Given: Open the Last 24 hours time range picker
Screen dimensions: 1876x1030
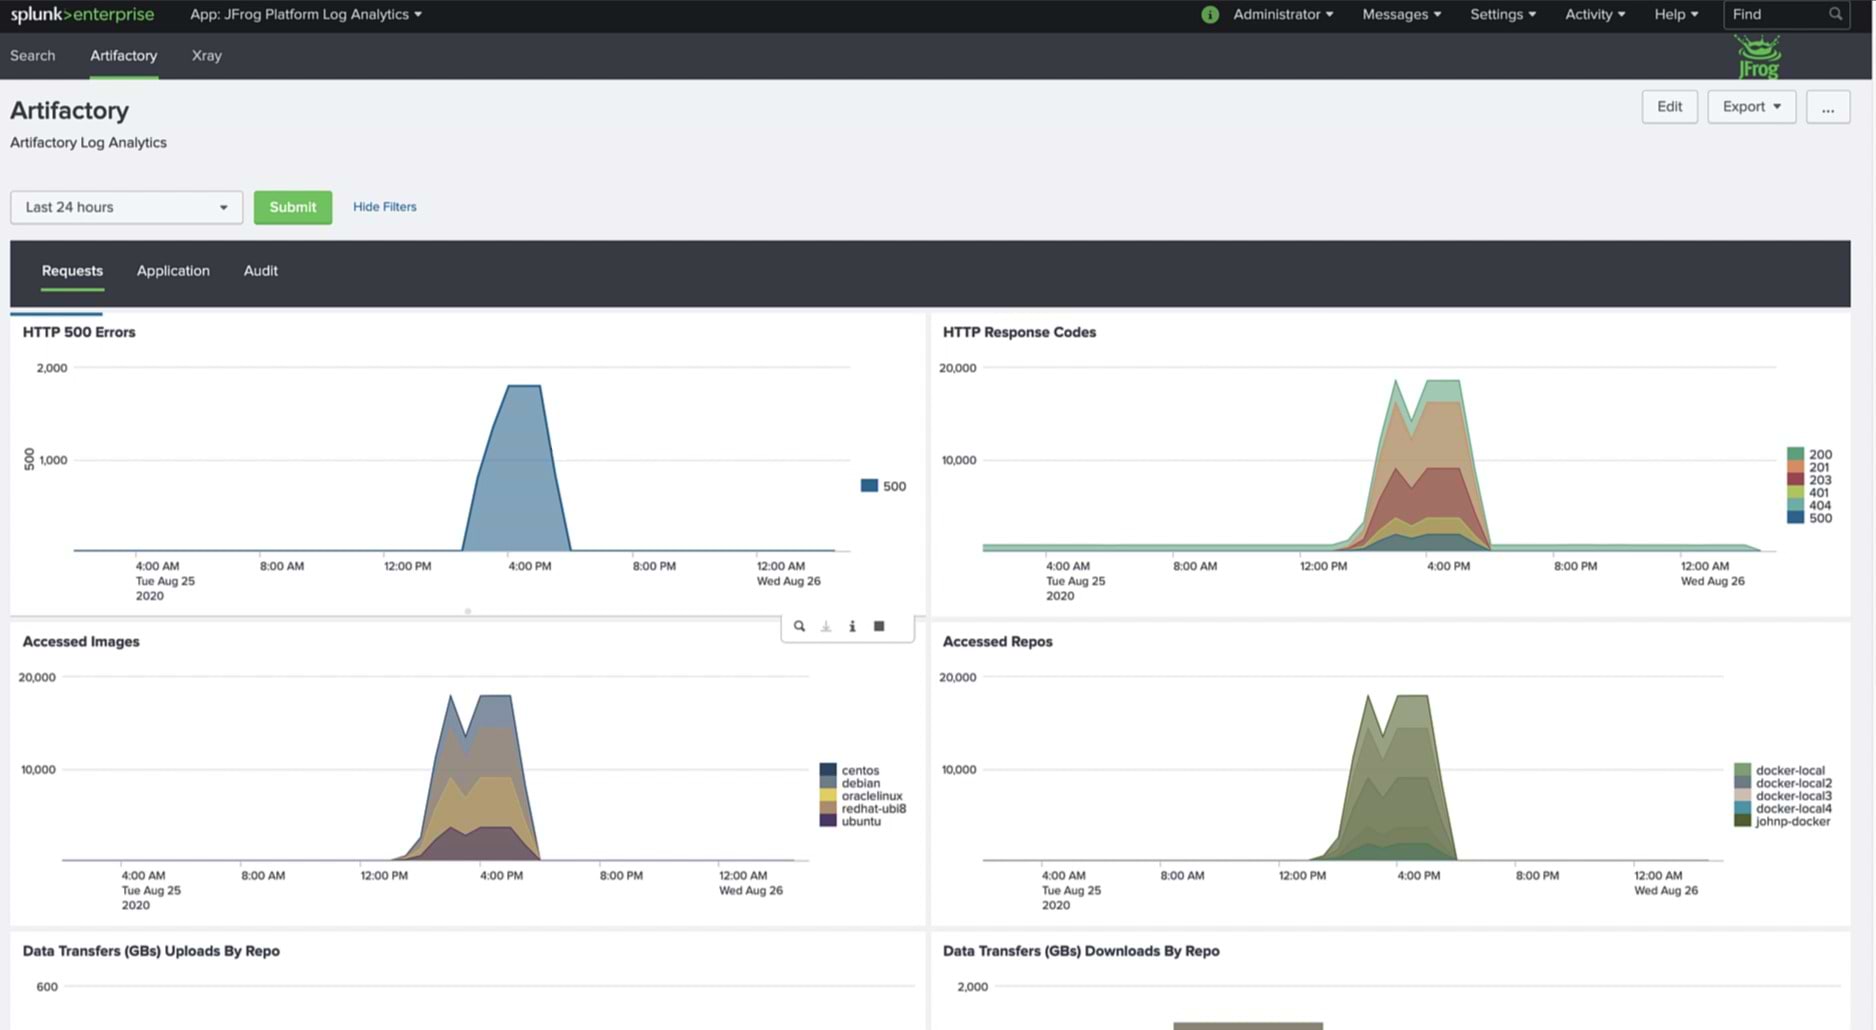Looking at the screenshot, I should coord(125,207).
